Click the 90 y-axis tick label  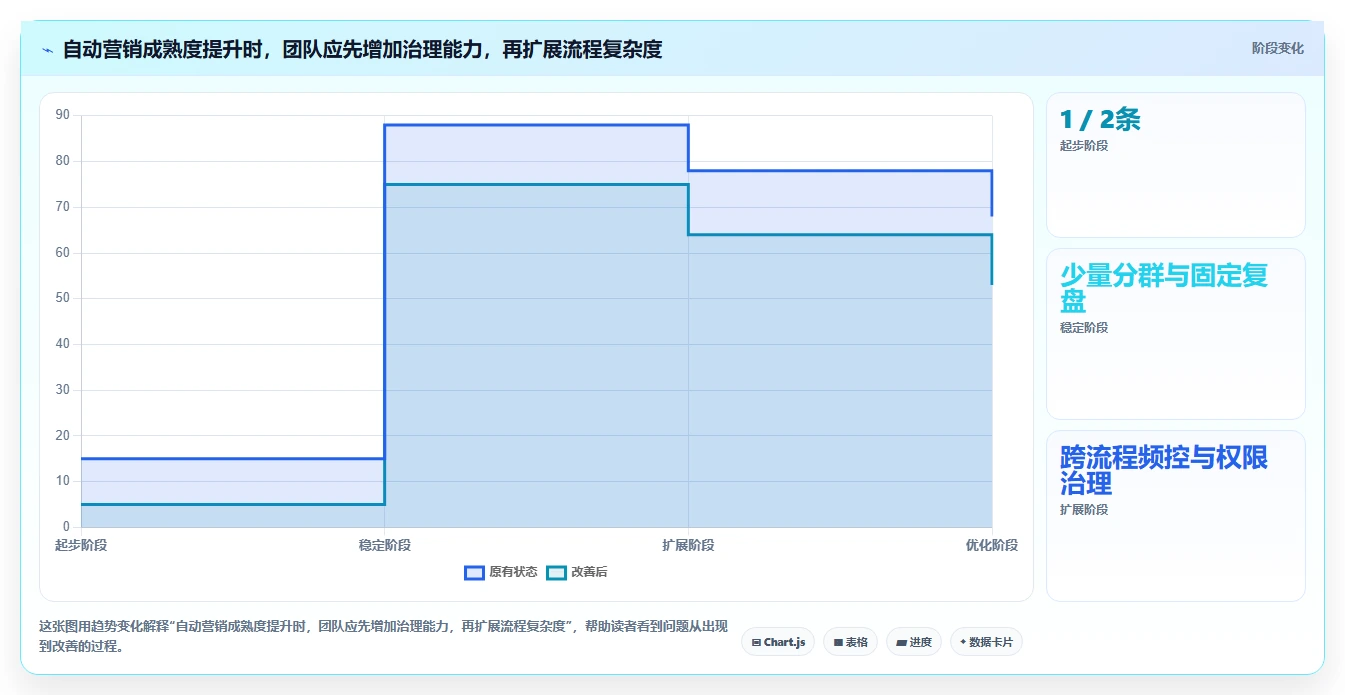click(x=63, y=115)
